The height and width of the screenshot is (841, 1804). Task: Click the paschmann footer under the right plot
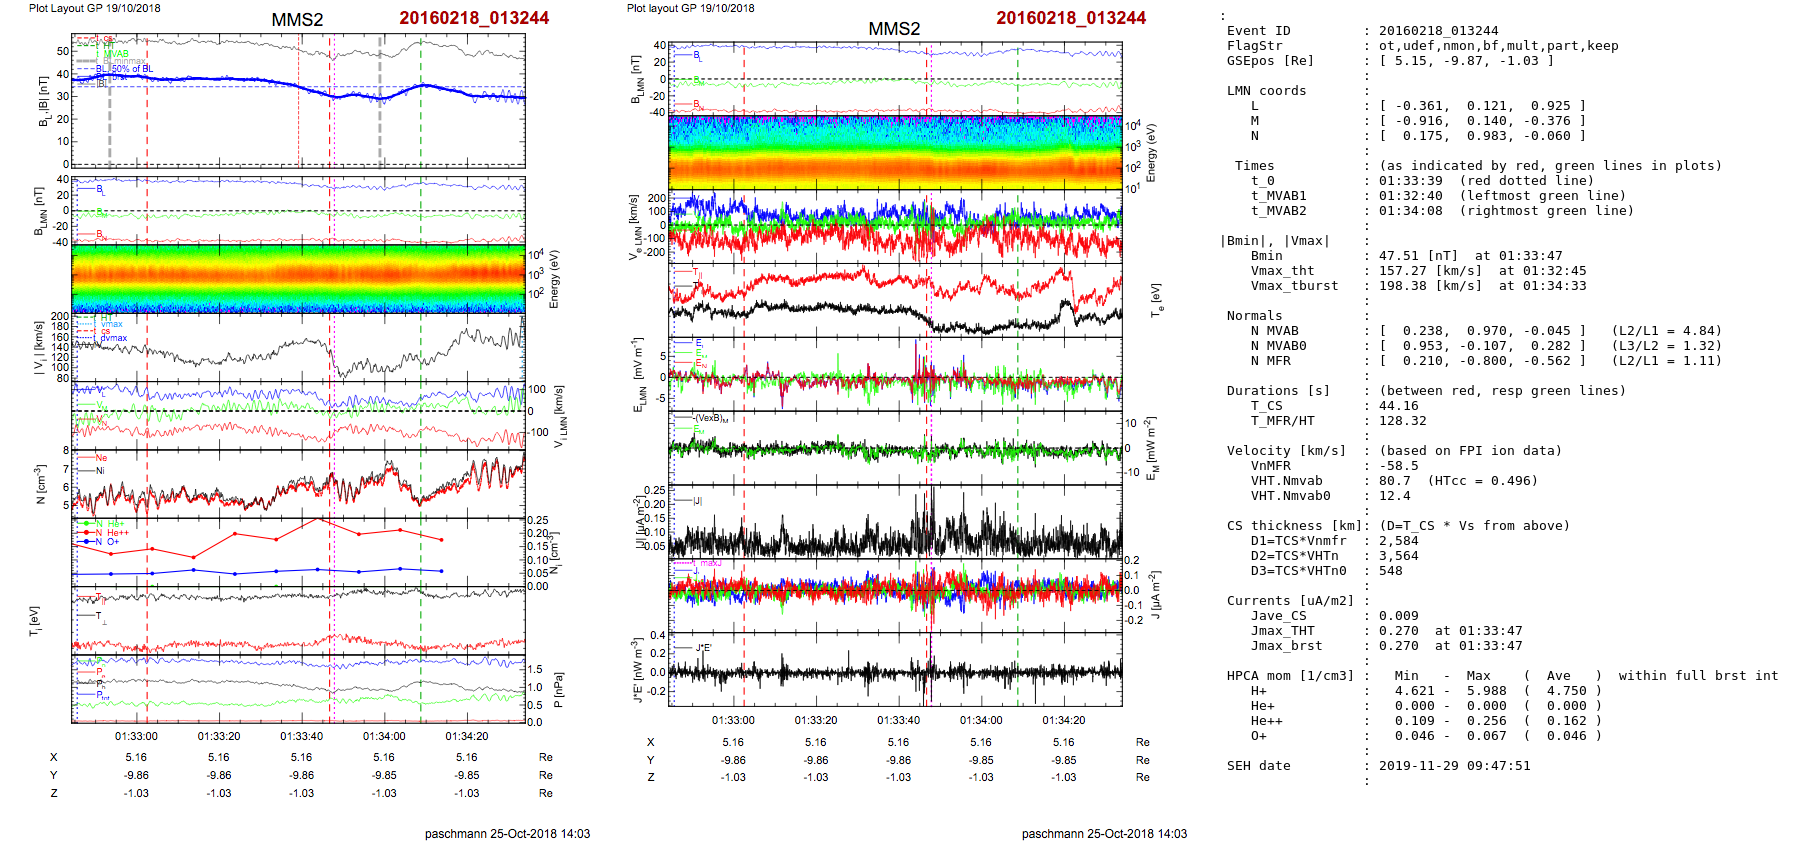click(x=1104, y=833)
